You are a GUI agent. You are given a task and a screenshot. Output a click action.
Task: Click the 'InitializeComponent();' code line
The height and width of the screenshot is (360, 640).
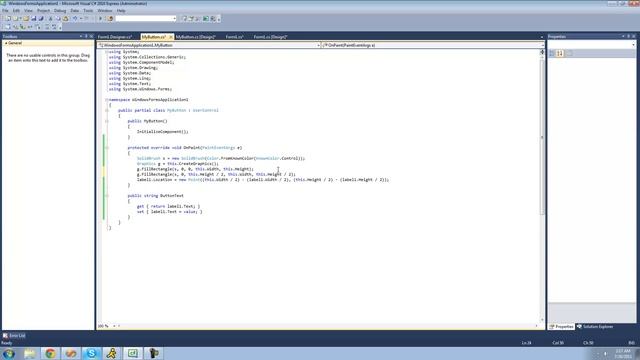[162, 132]
